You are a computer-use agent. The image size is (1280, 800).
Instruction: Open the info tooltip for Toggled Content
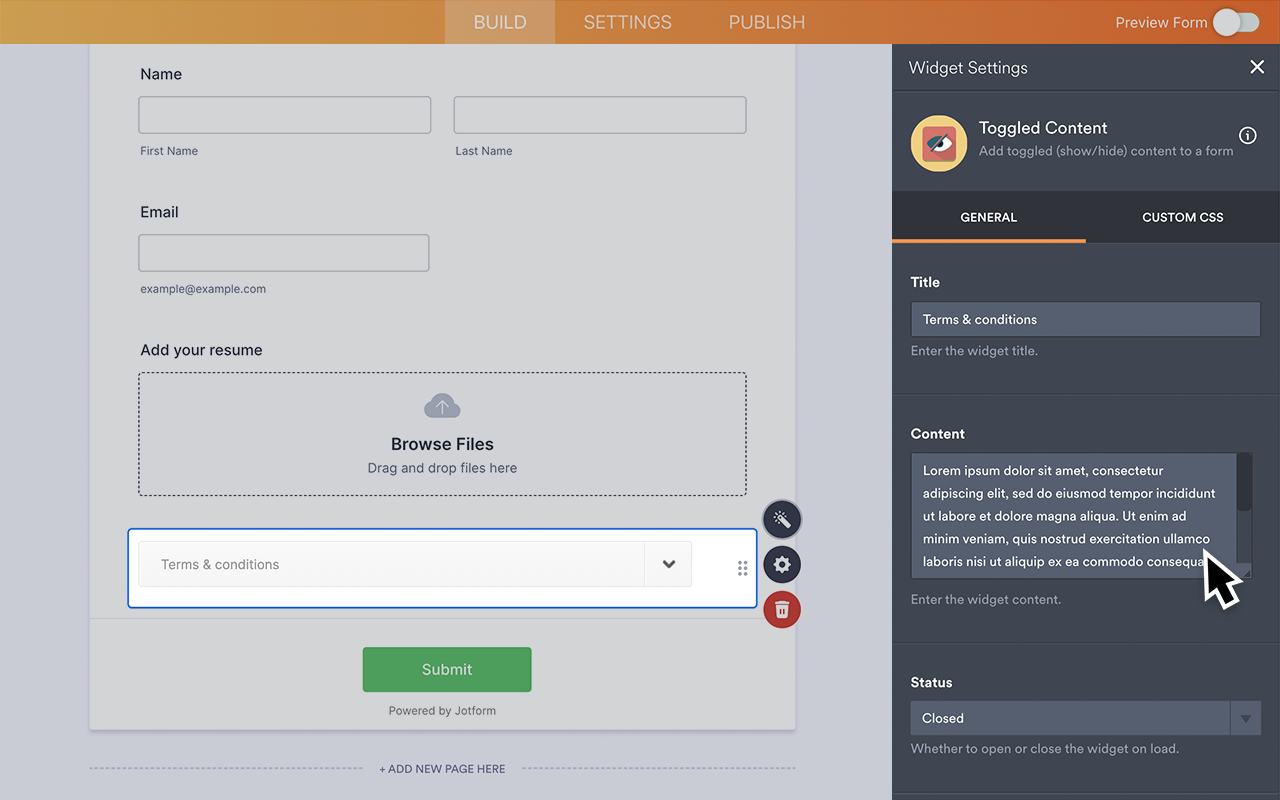[1247, 135]
